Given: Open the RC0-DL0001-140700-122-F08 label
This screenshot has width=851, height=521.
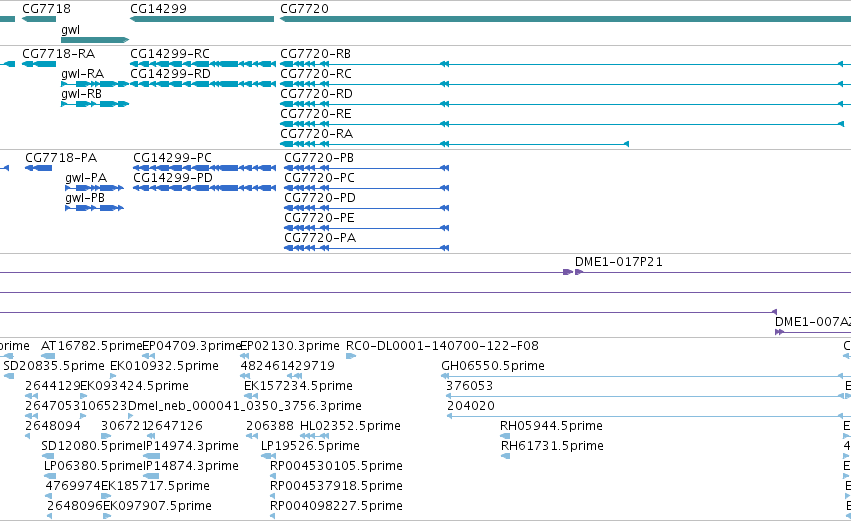Looking at the screenshot, I should [442, 346].
